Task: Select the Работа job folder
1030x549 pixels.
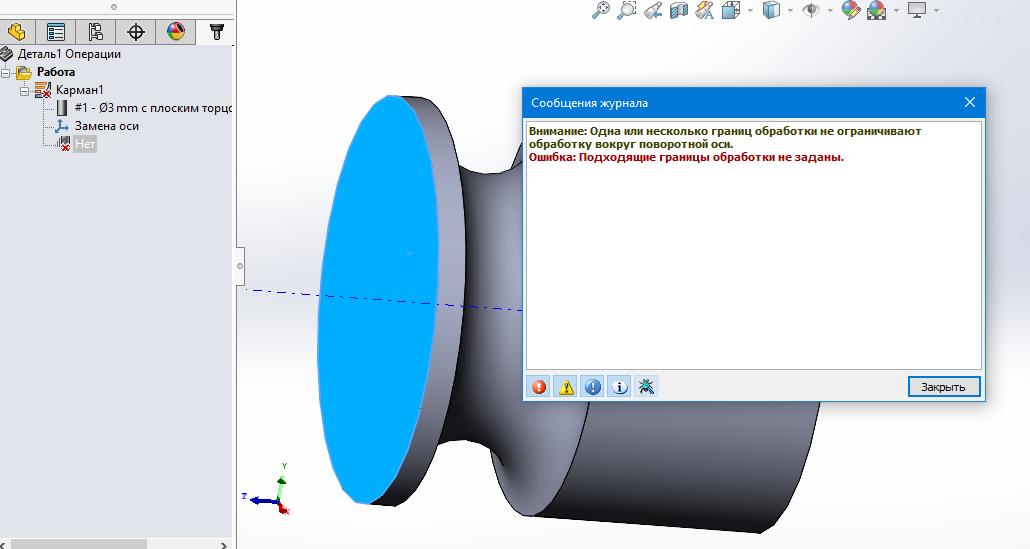Action: (x=55, y=72)
